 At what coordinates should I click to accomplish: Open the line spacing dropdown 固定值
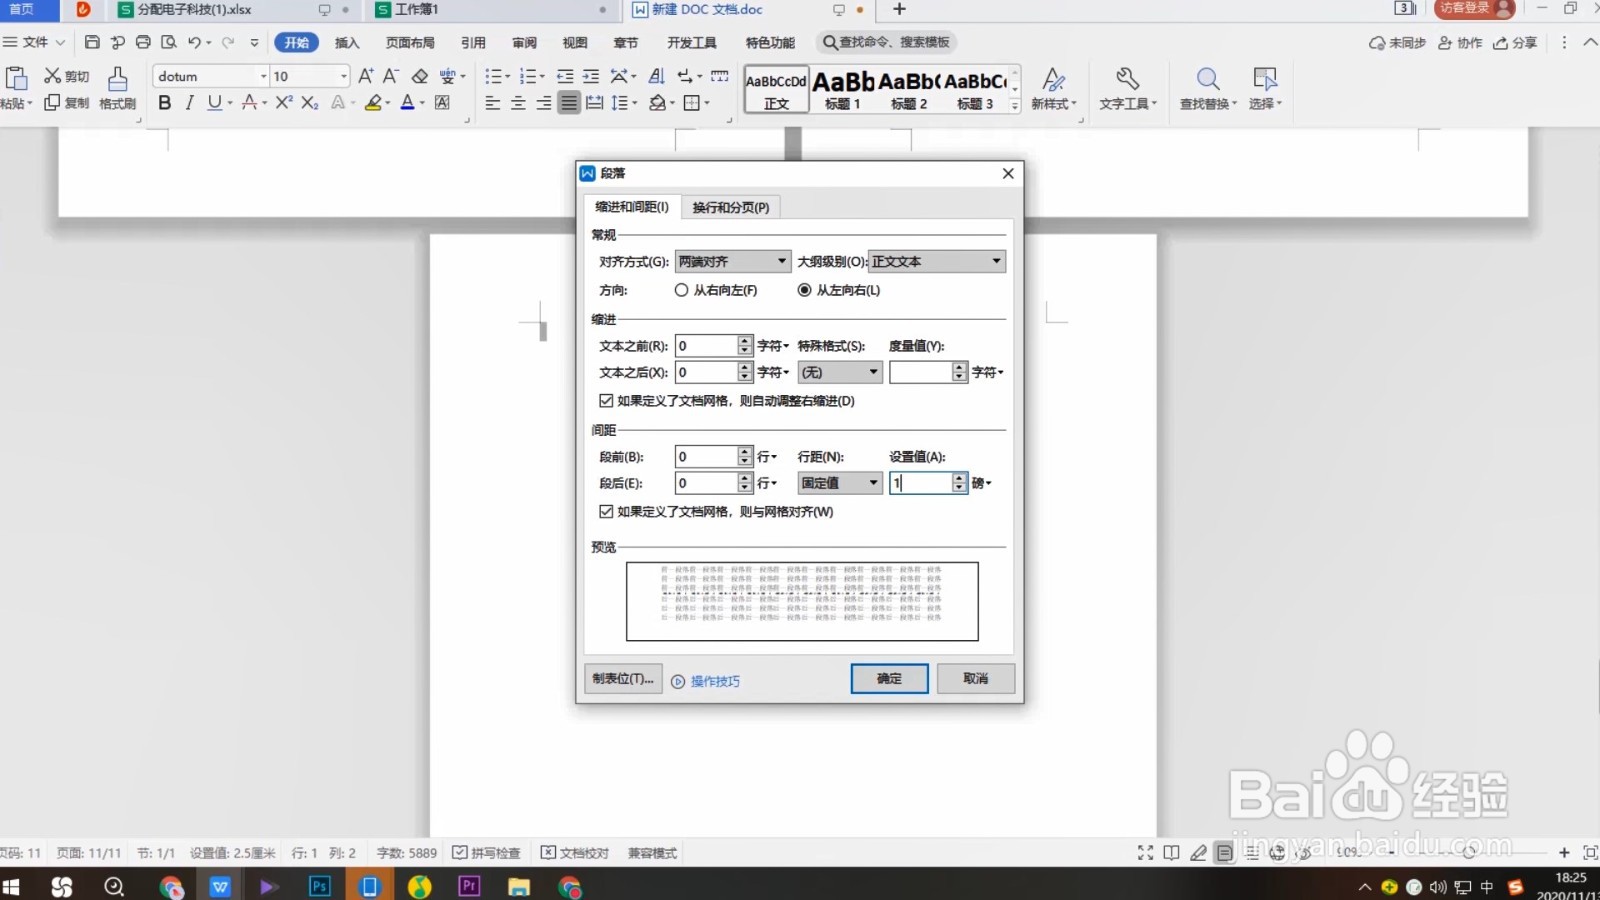[840, 483]
